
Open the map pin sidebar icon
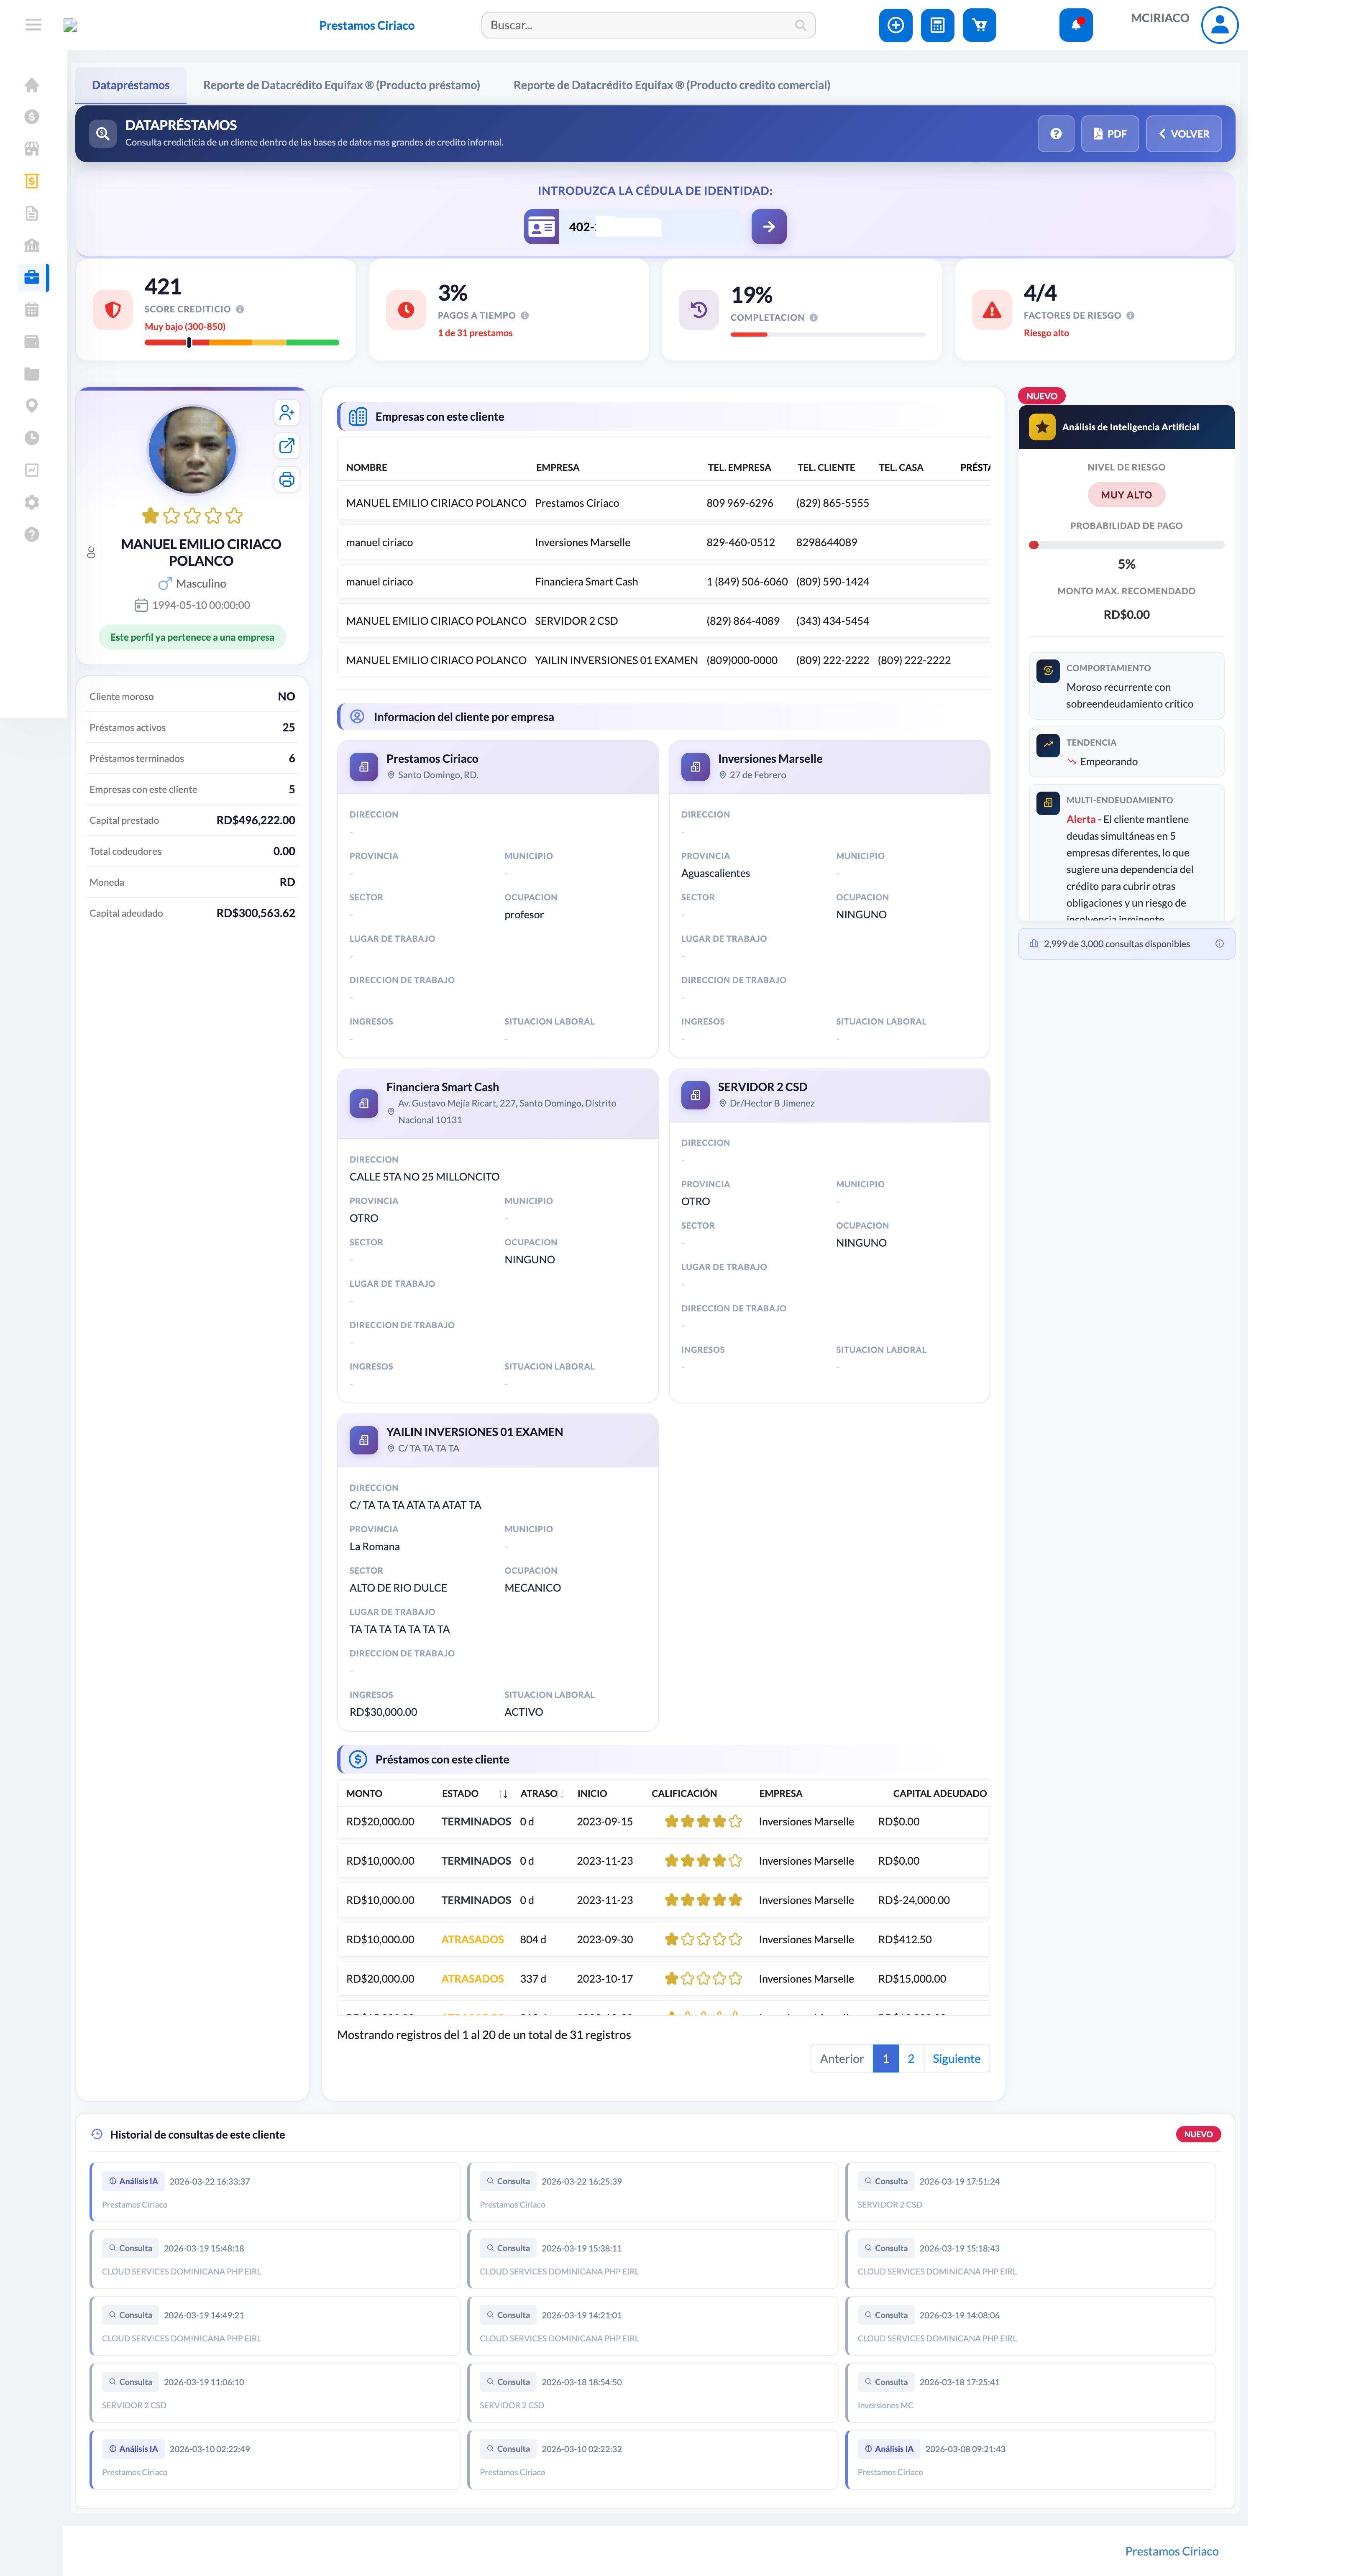32,406
